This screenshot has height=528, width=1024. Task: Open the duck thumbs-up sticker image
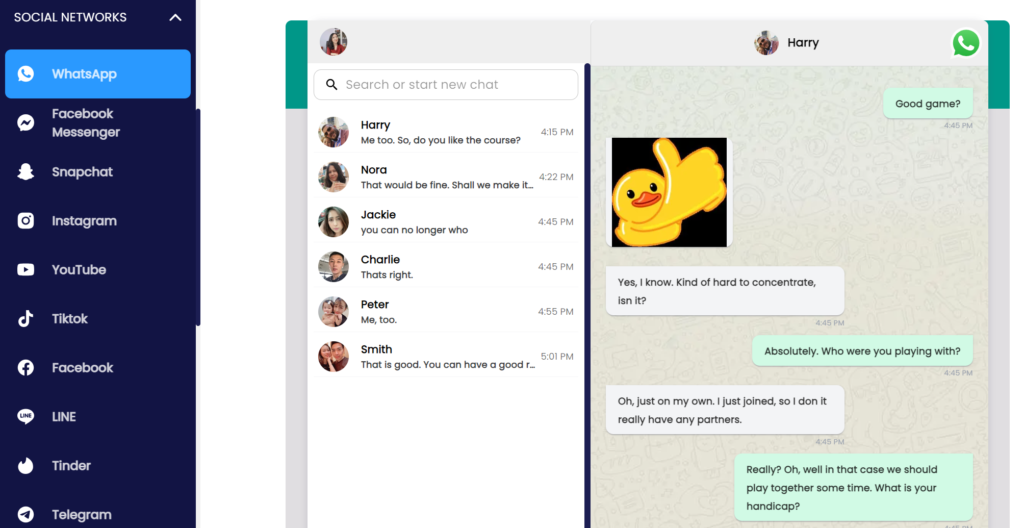pyautogui.click(x=669, y=192)
